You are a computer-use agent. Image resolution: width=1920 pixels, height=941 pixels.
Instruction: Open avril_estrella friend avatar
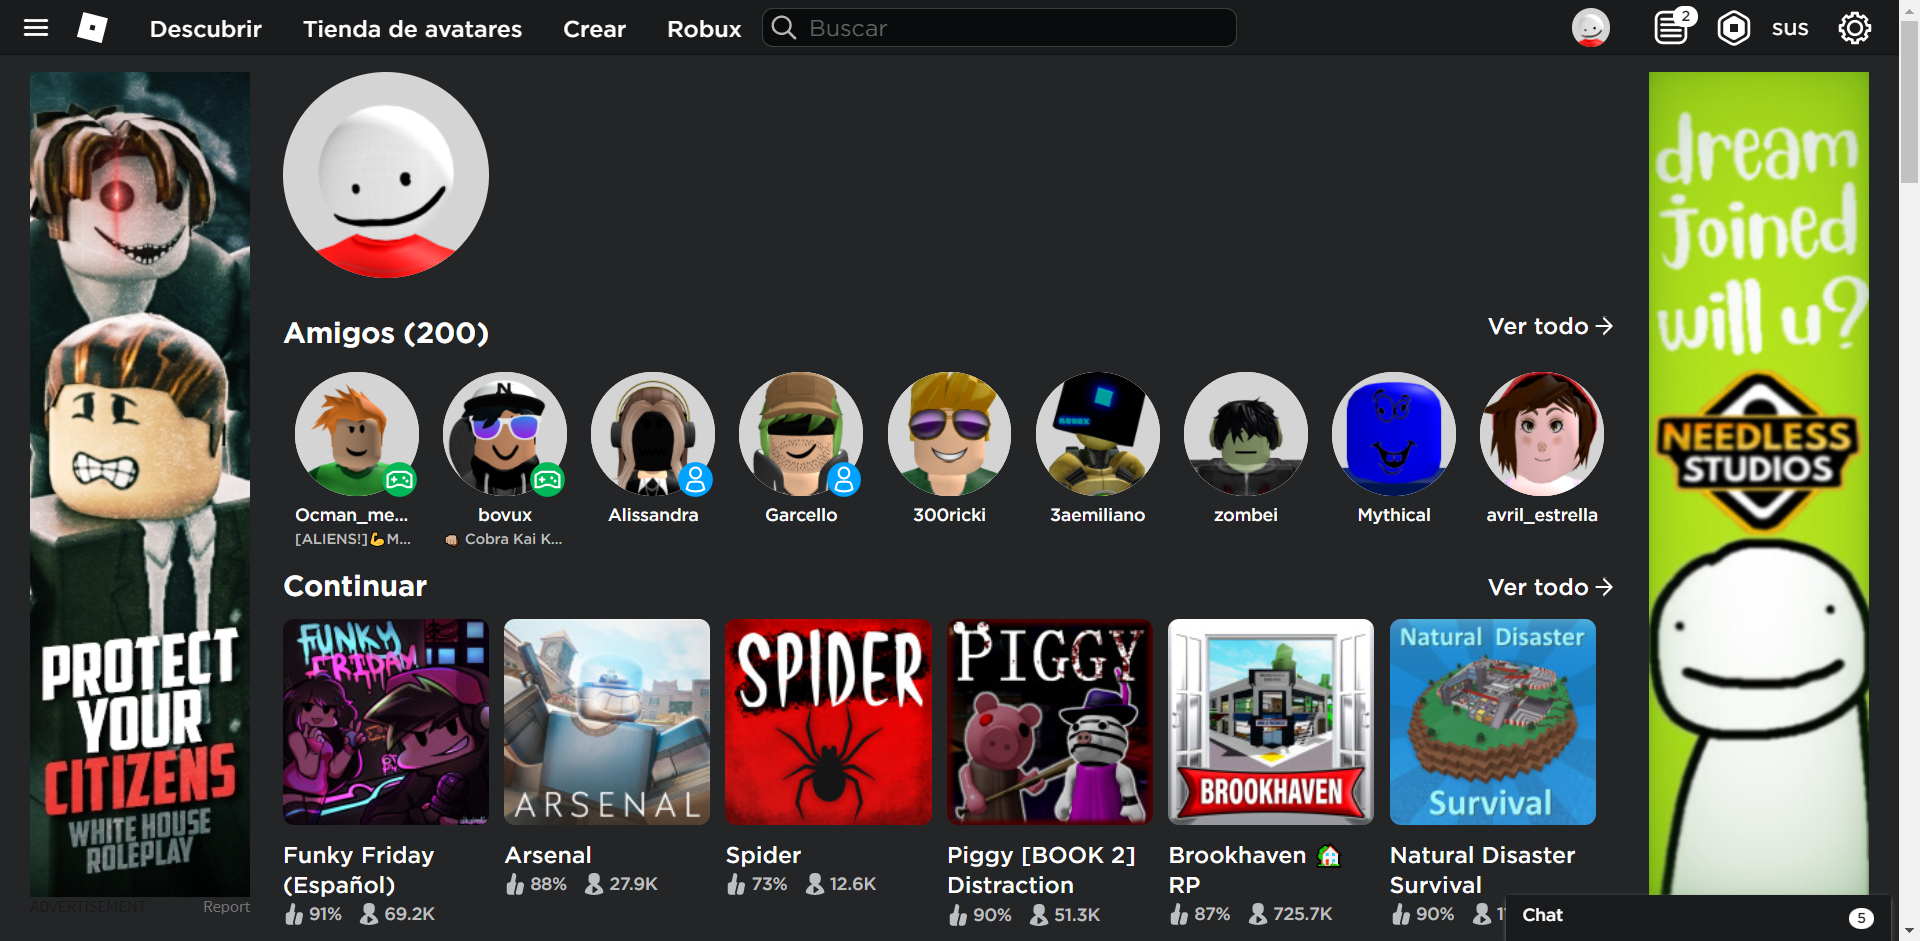tap(1542, 434)
